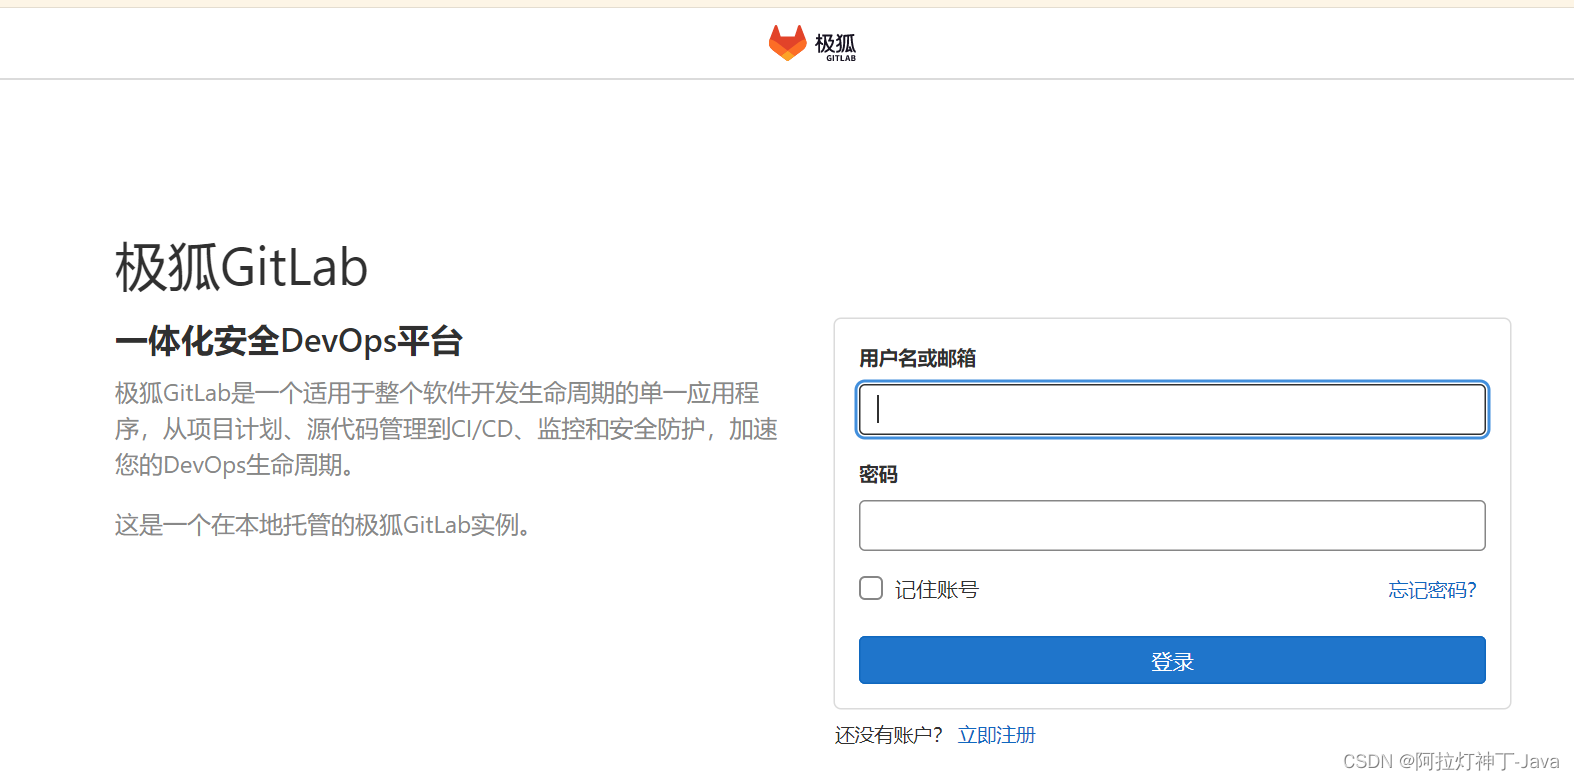The height and width of the screenshot is (780, 1574).
Task: Click the 这是一个在本地托管的极狐GitLab实例 sentence
Action: [323, 525]
